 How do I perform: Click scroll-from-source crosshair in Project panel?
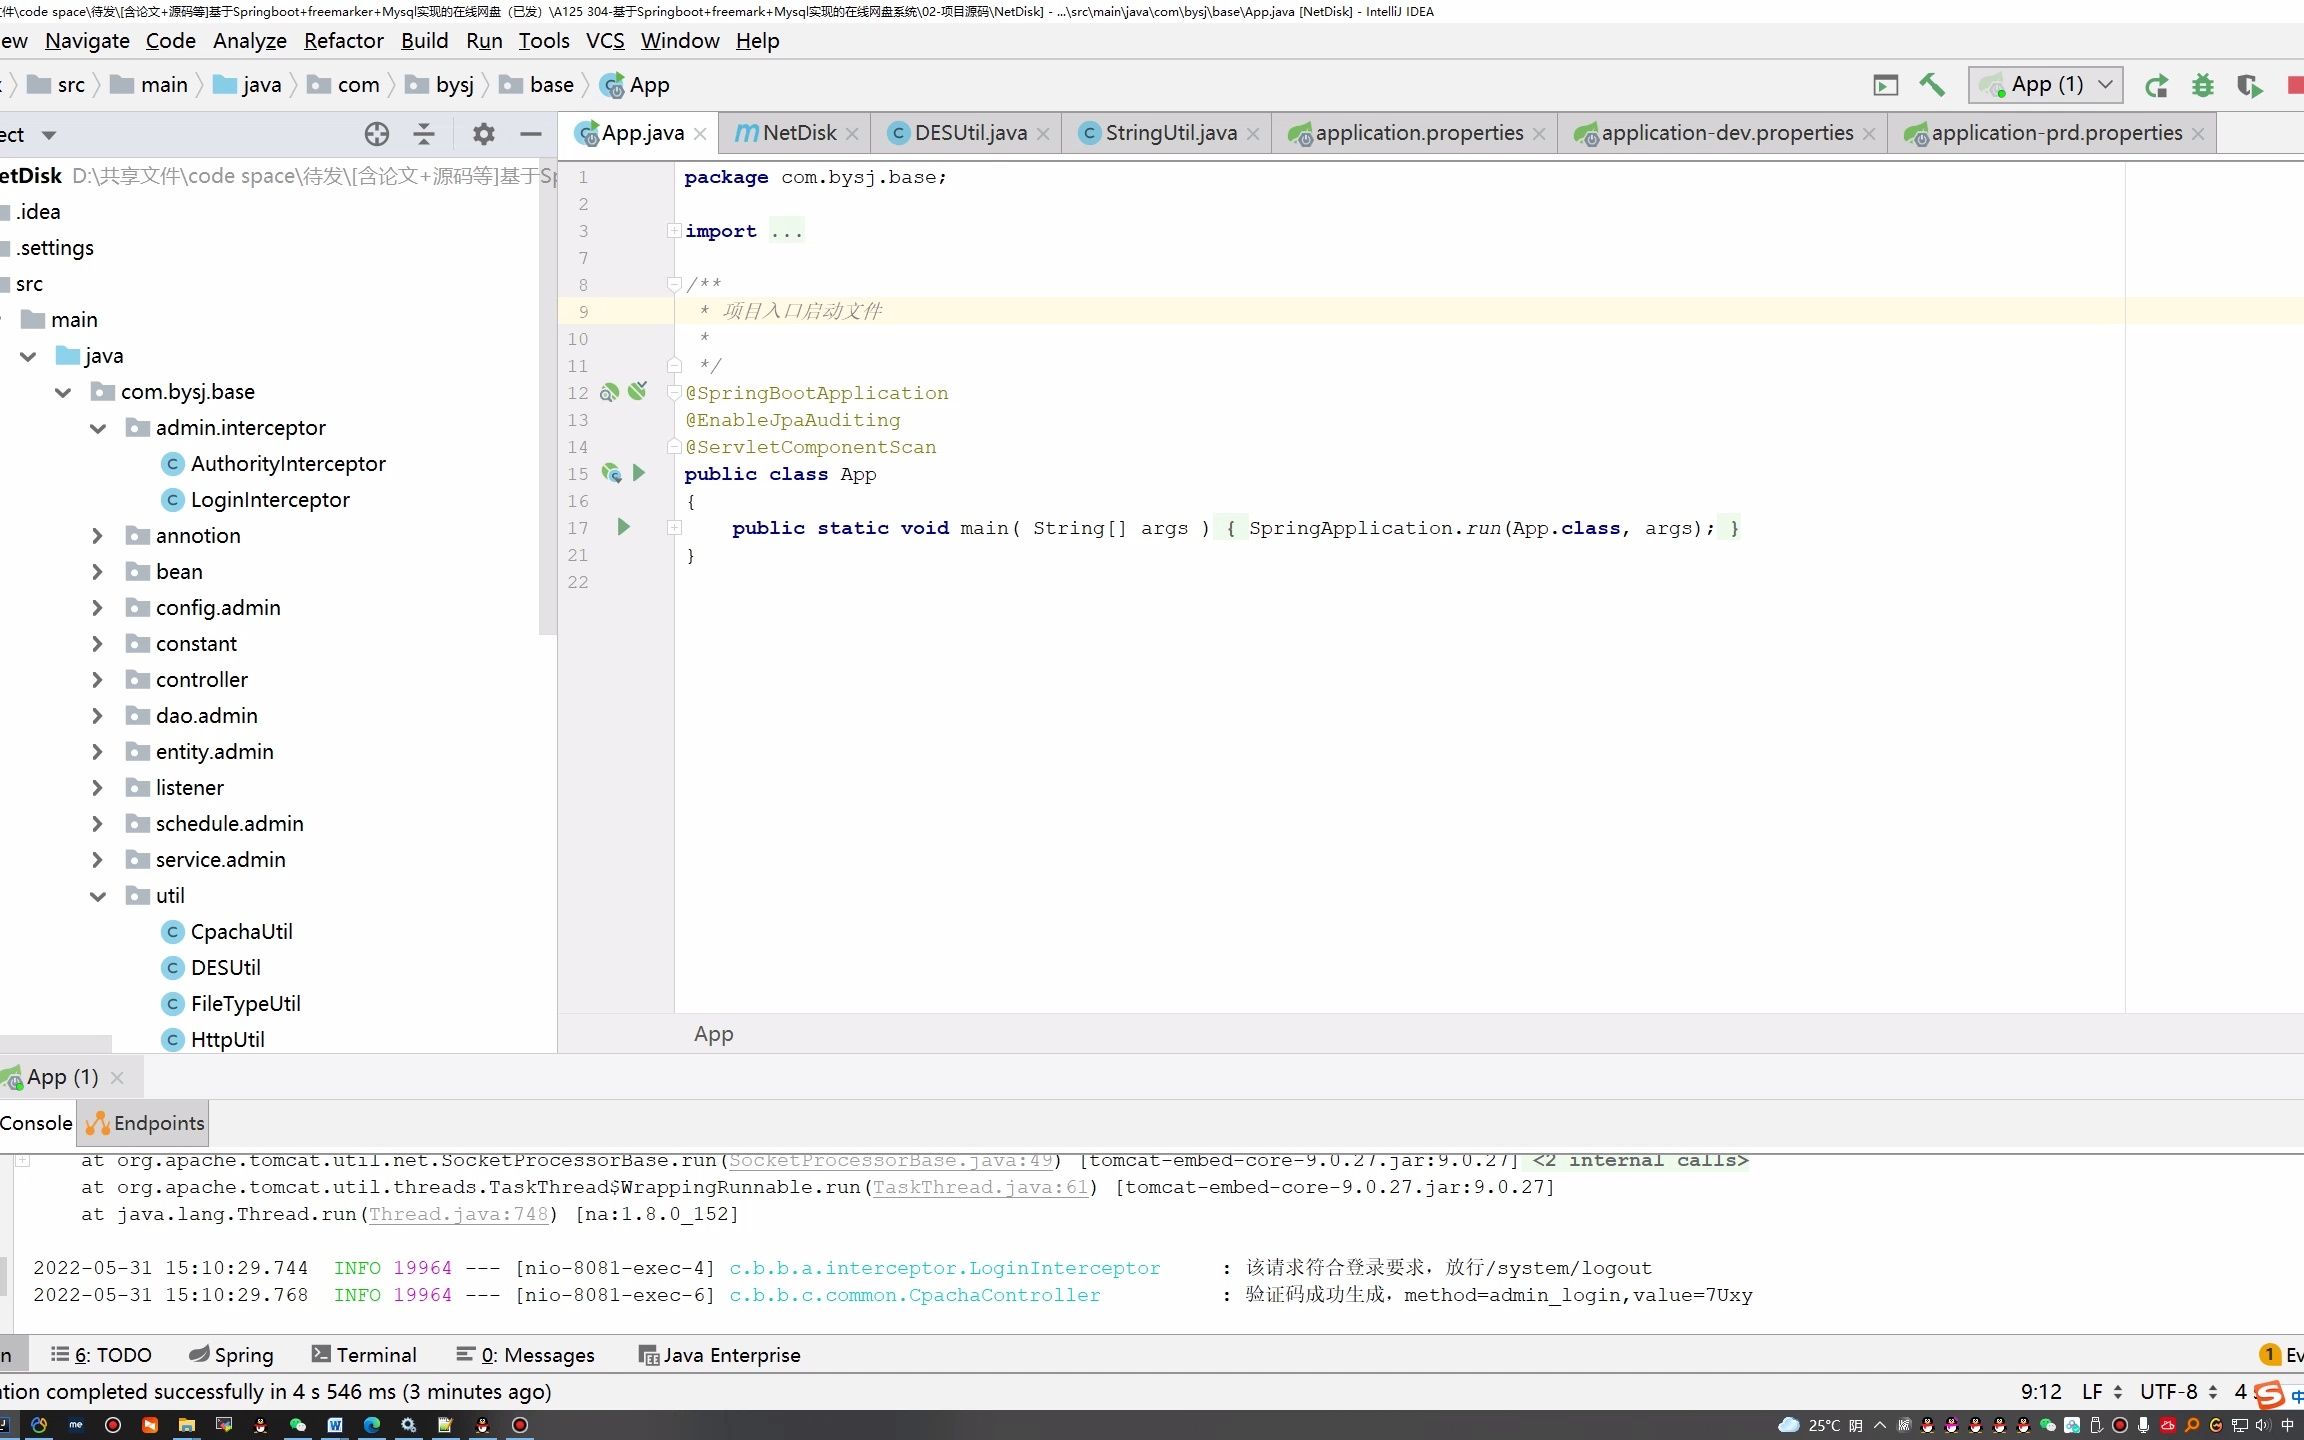click(377, 133)
